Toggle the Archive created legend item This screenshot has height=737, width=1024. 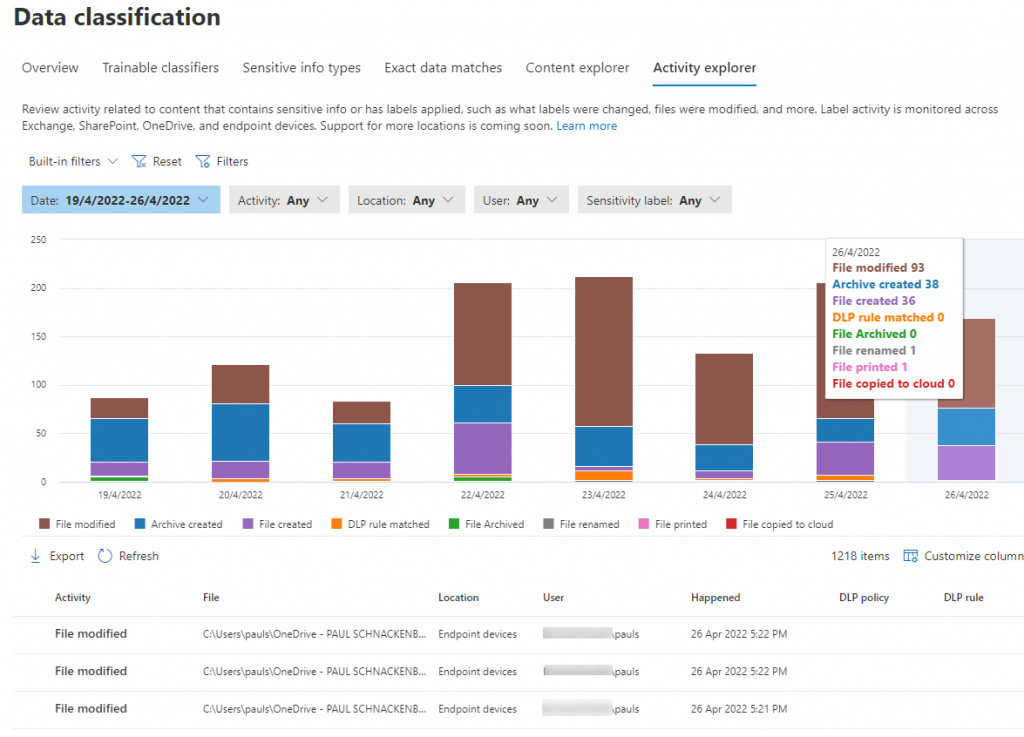click(180, 523)
